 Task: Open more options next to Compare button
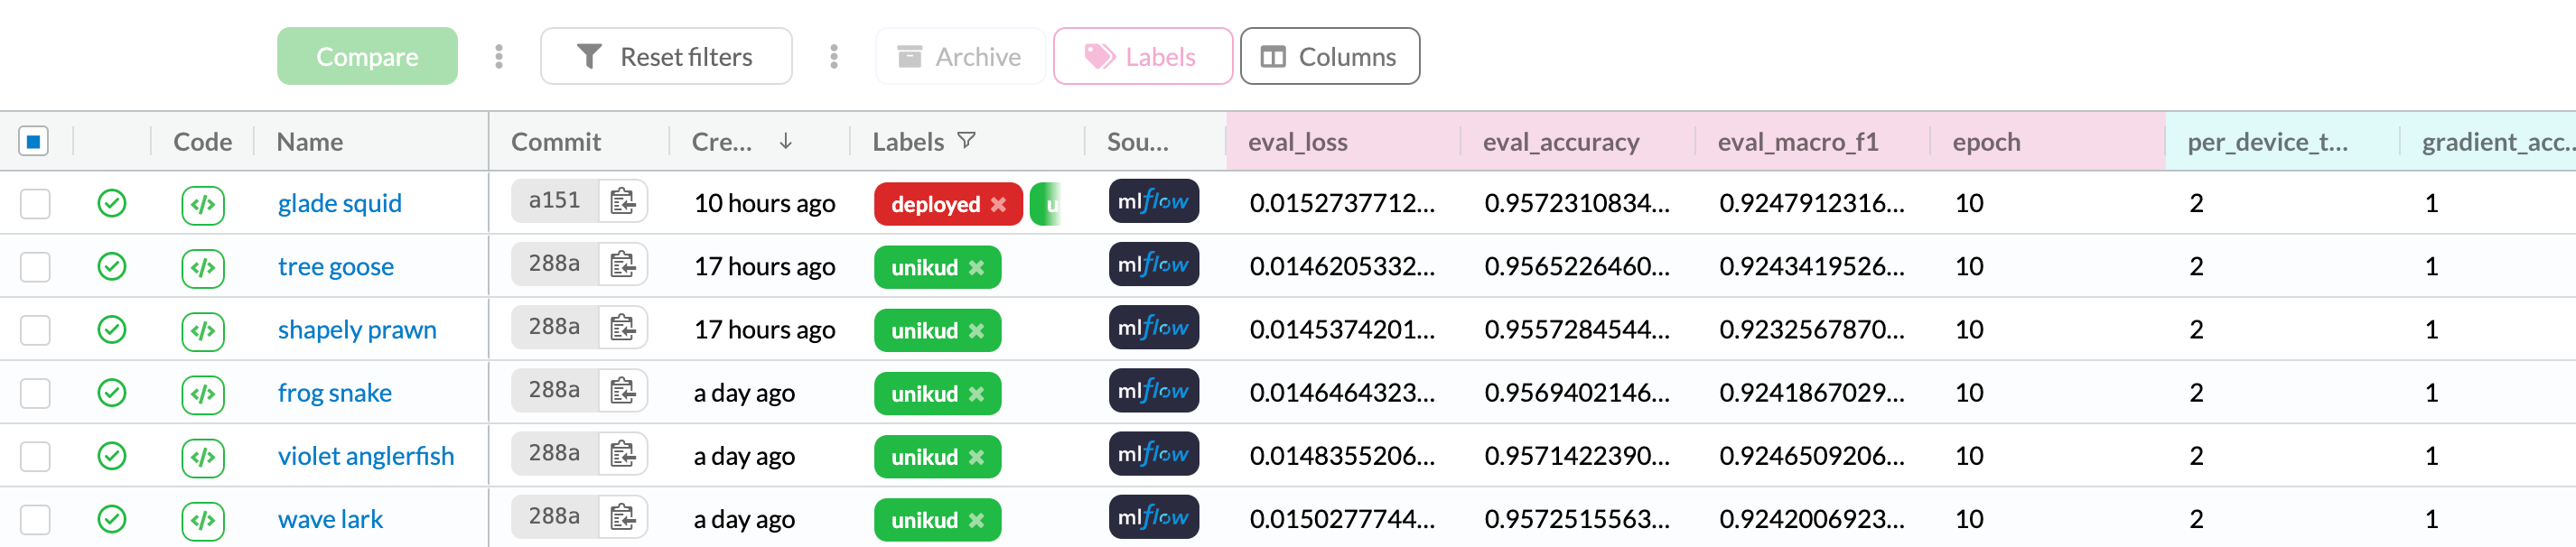pos(499,57)
